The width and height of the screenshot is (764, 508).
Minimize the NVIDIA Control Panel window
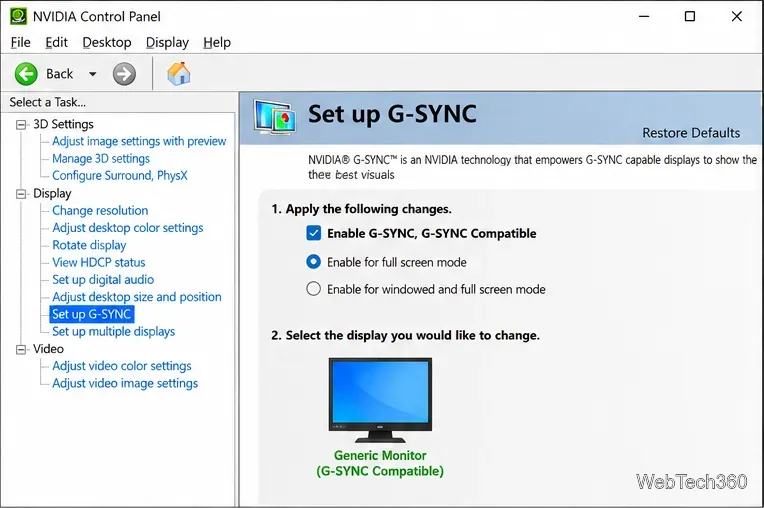tap(644, 17)
